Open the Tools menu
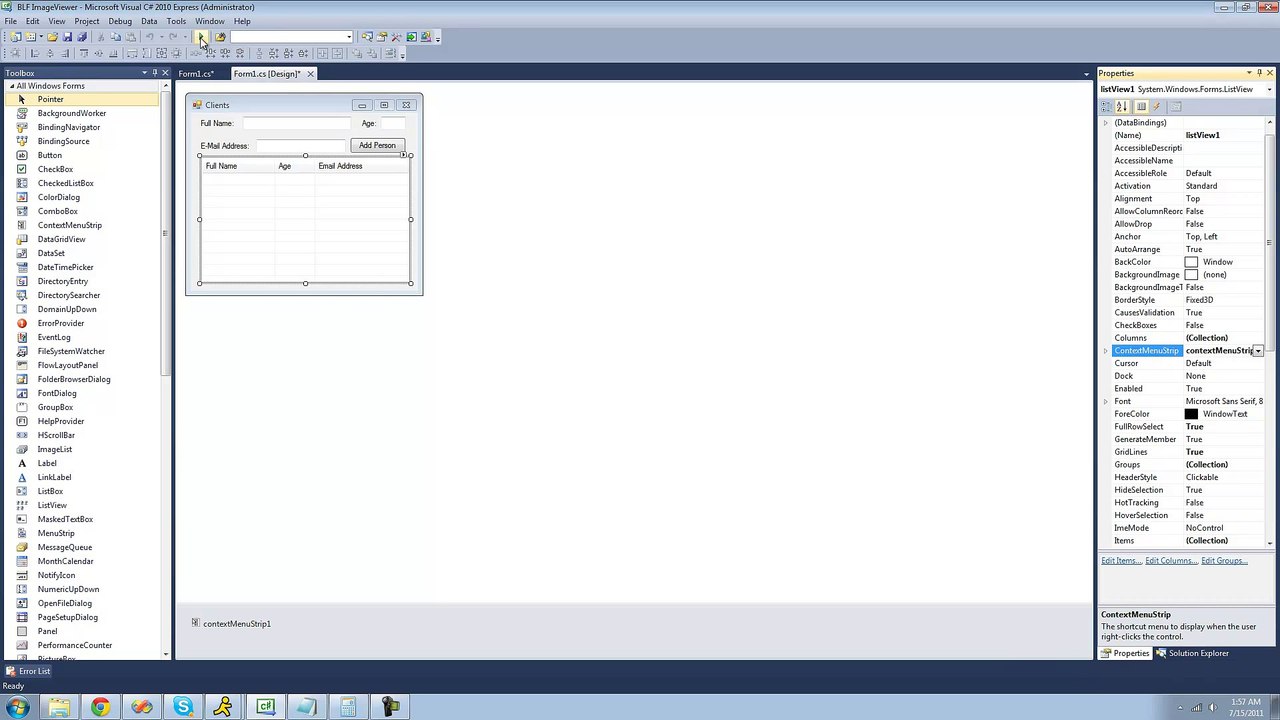Screen dimensions: 1280x720 (x=176, y=21)
